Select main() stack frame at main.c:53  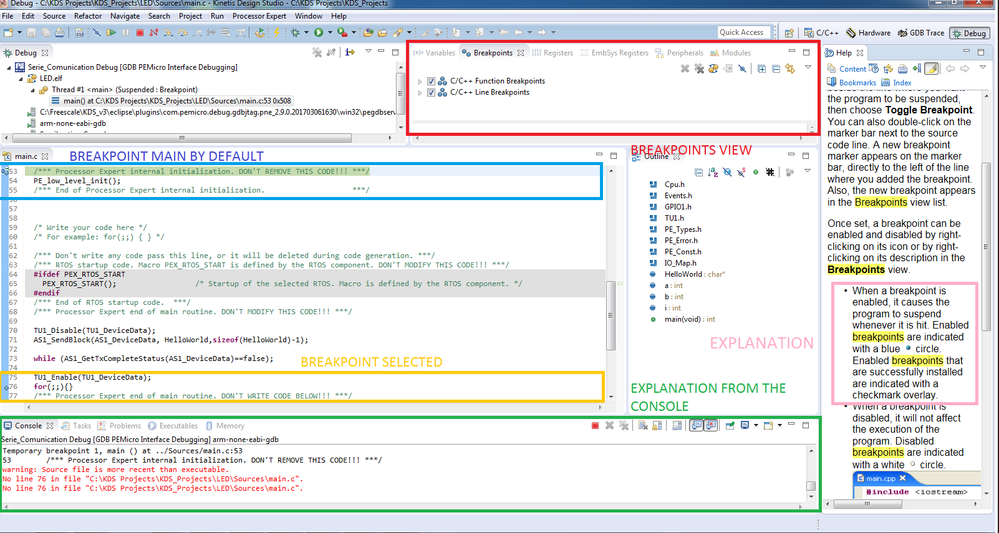coord(171,101)
